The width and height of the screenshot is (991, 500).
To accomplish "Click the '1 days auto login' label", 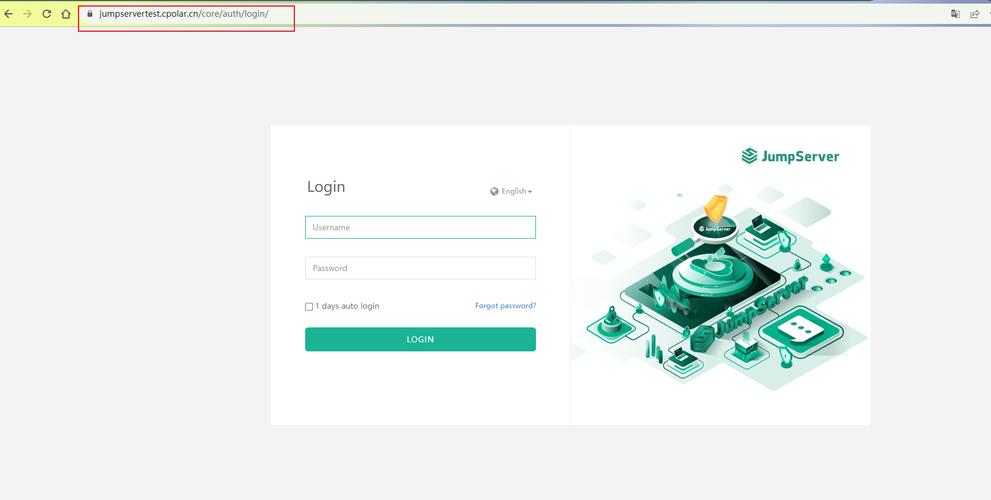I will coord(347,306).
